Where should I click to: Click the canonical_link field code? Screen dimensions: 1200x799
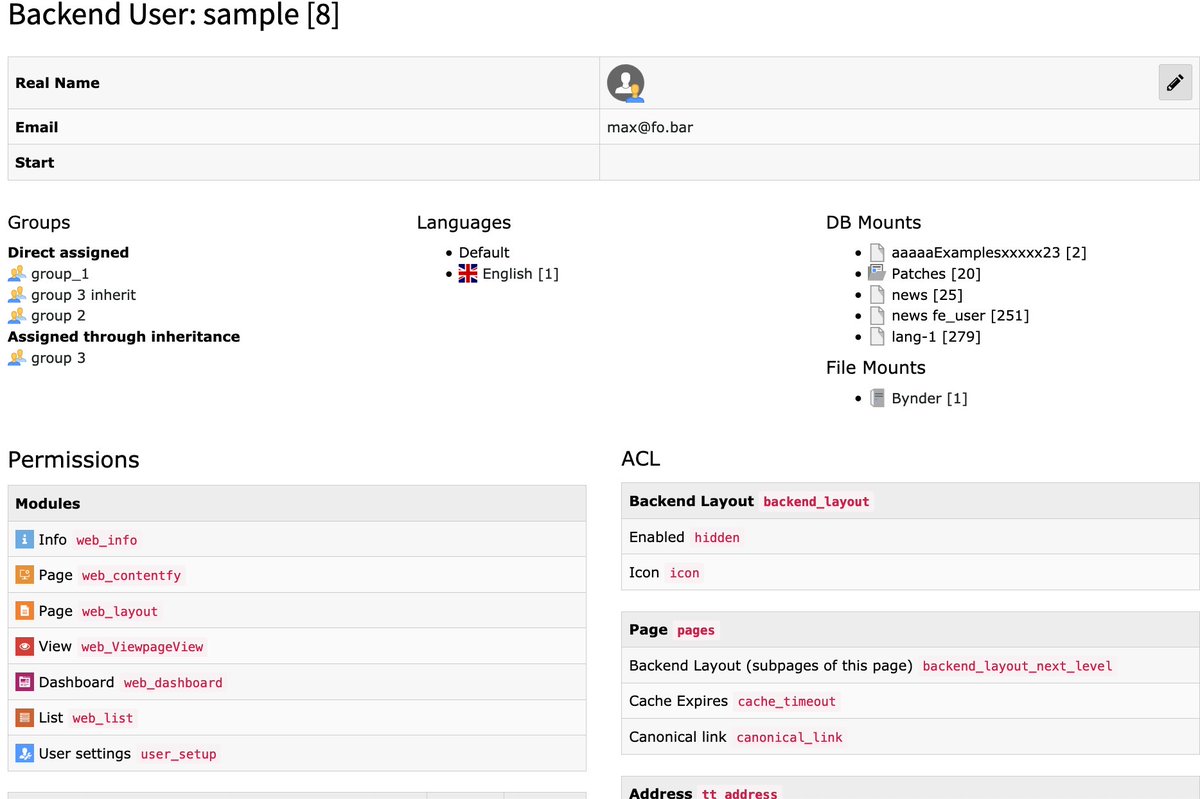[x=790, y=738]
